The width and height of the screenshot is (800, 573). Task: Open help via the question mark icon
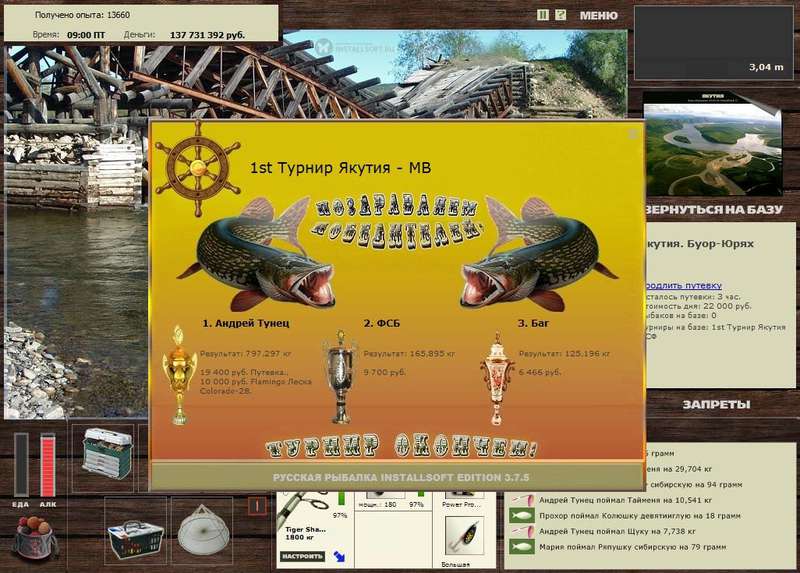coord(560,15)
